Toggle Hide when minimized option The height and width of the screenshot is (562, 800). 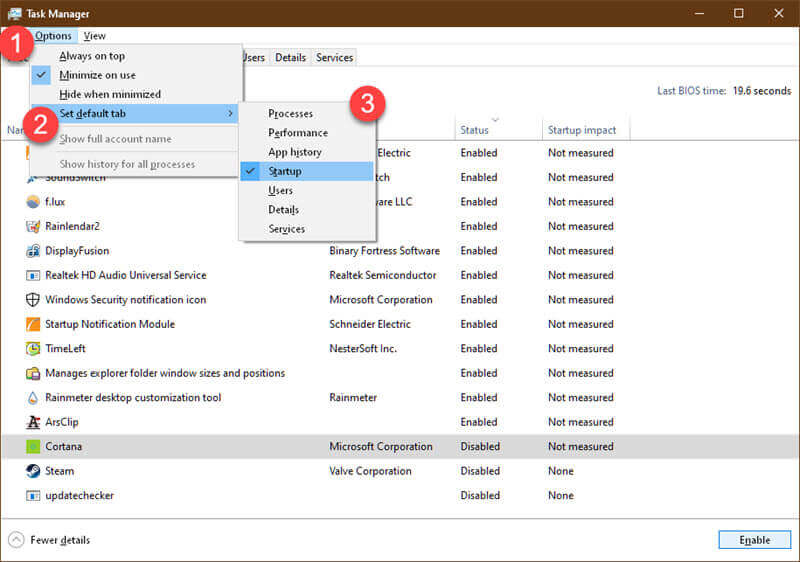coord(110,94)
